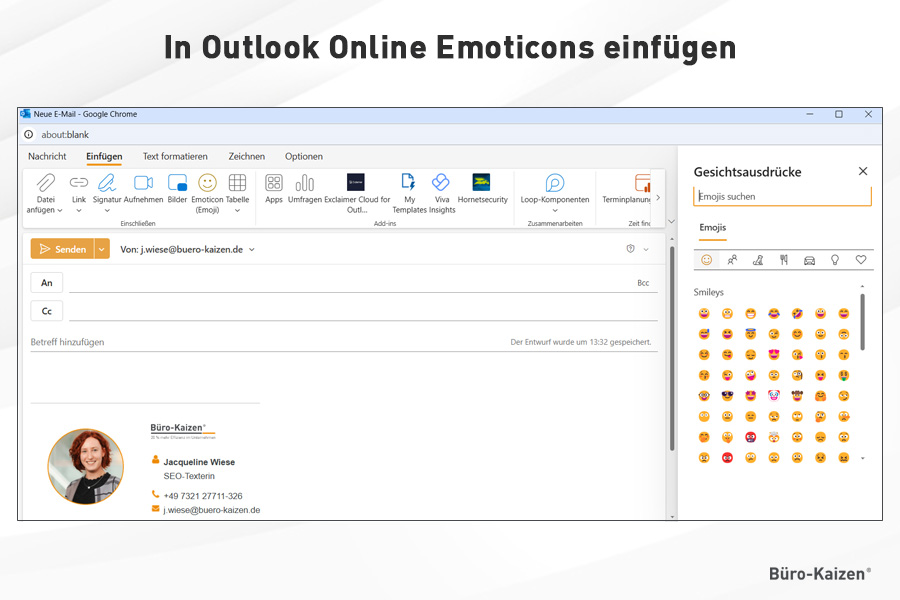Screen dimensions: 900x600
Task: Click the Aufnehmen video camera icon
Action: point(143,183)
